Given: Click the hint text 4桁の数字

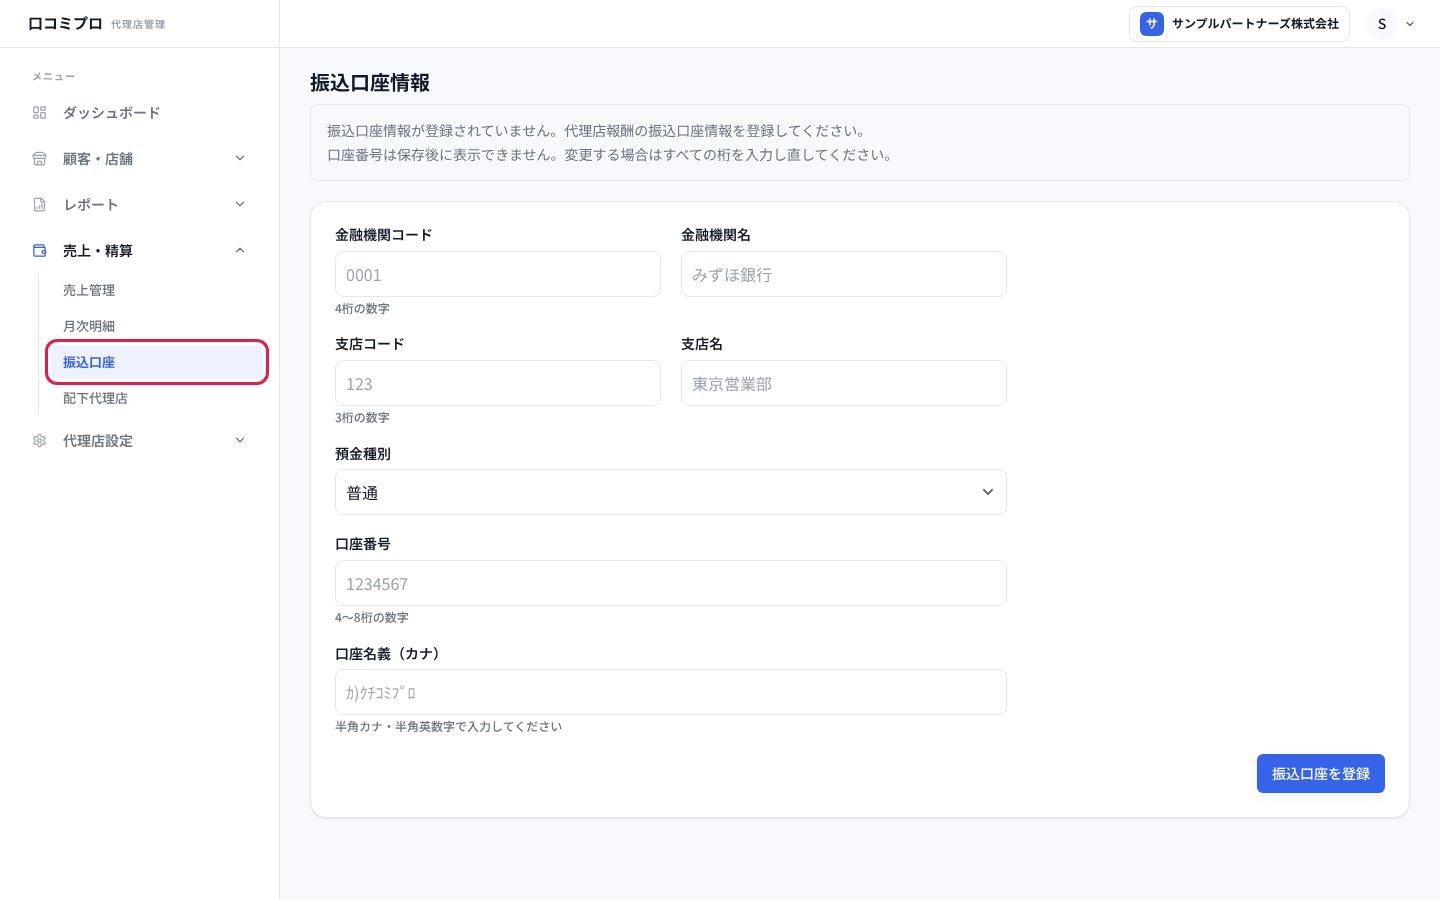Looking at the screenshot, I should [x=362, y=309].
